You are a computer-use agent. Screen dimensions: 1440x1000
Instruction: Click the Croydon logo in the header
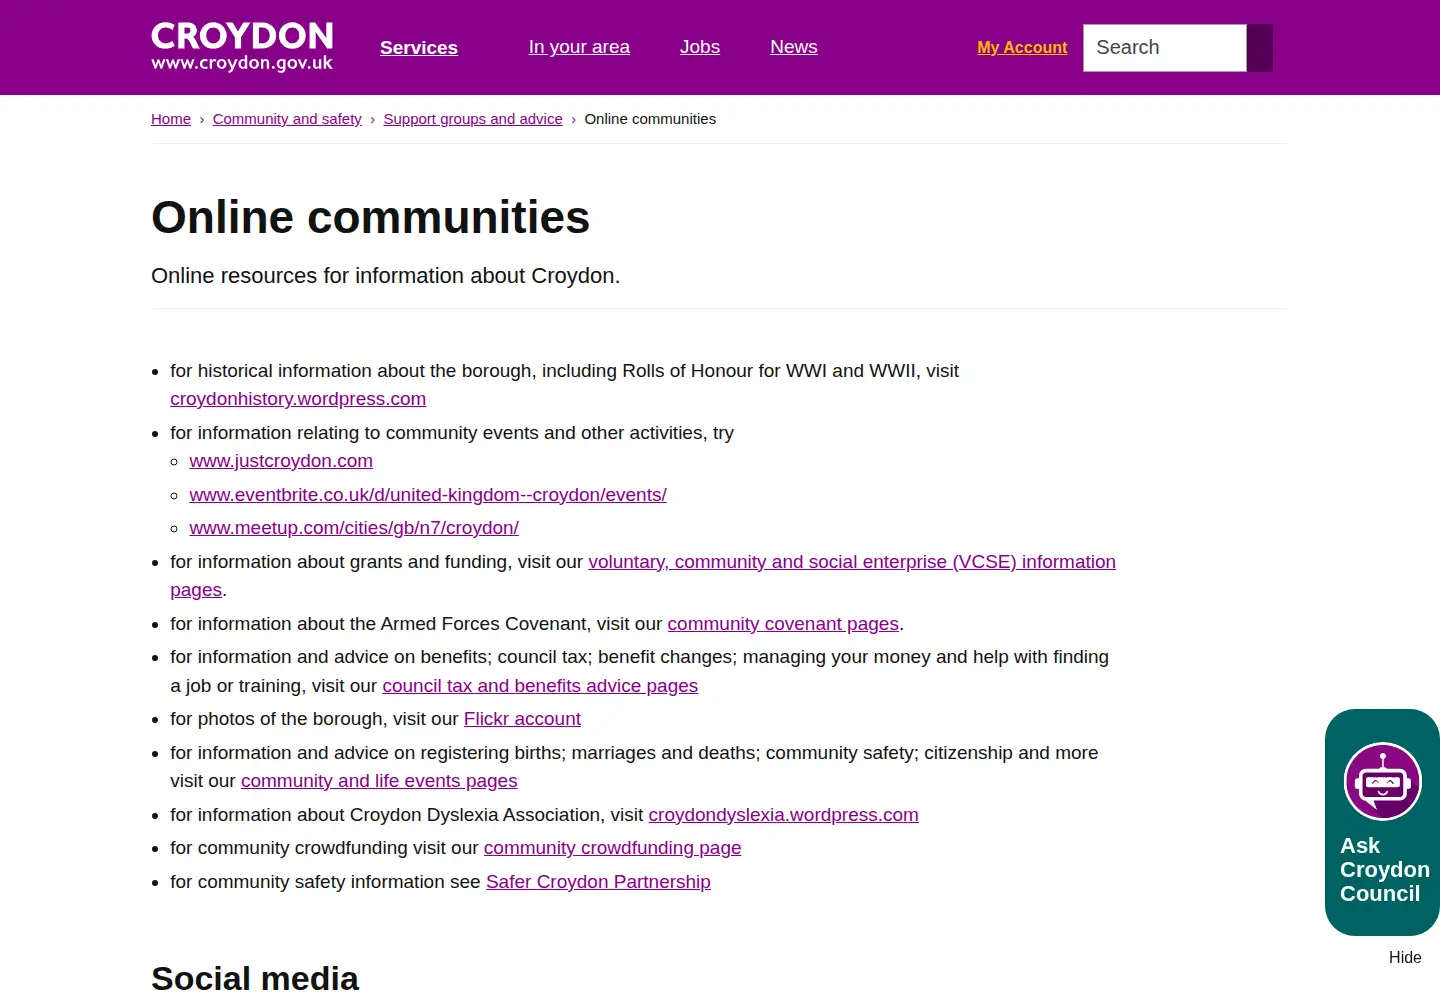click(x=242, y=47)
